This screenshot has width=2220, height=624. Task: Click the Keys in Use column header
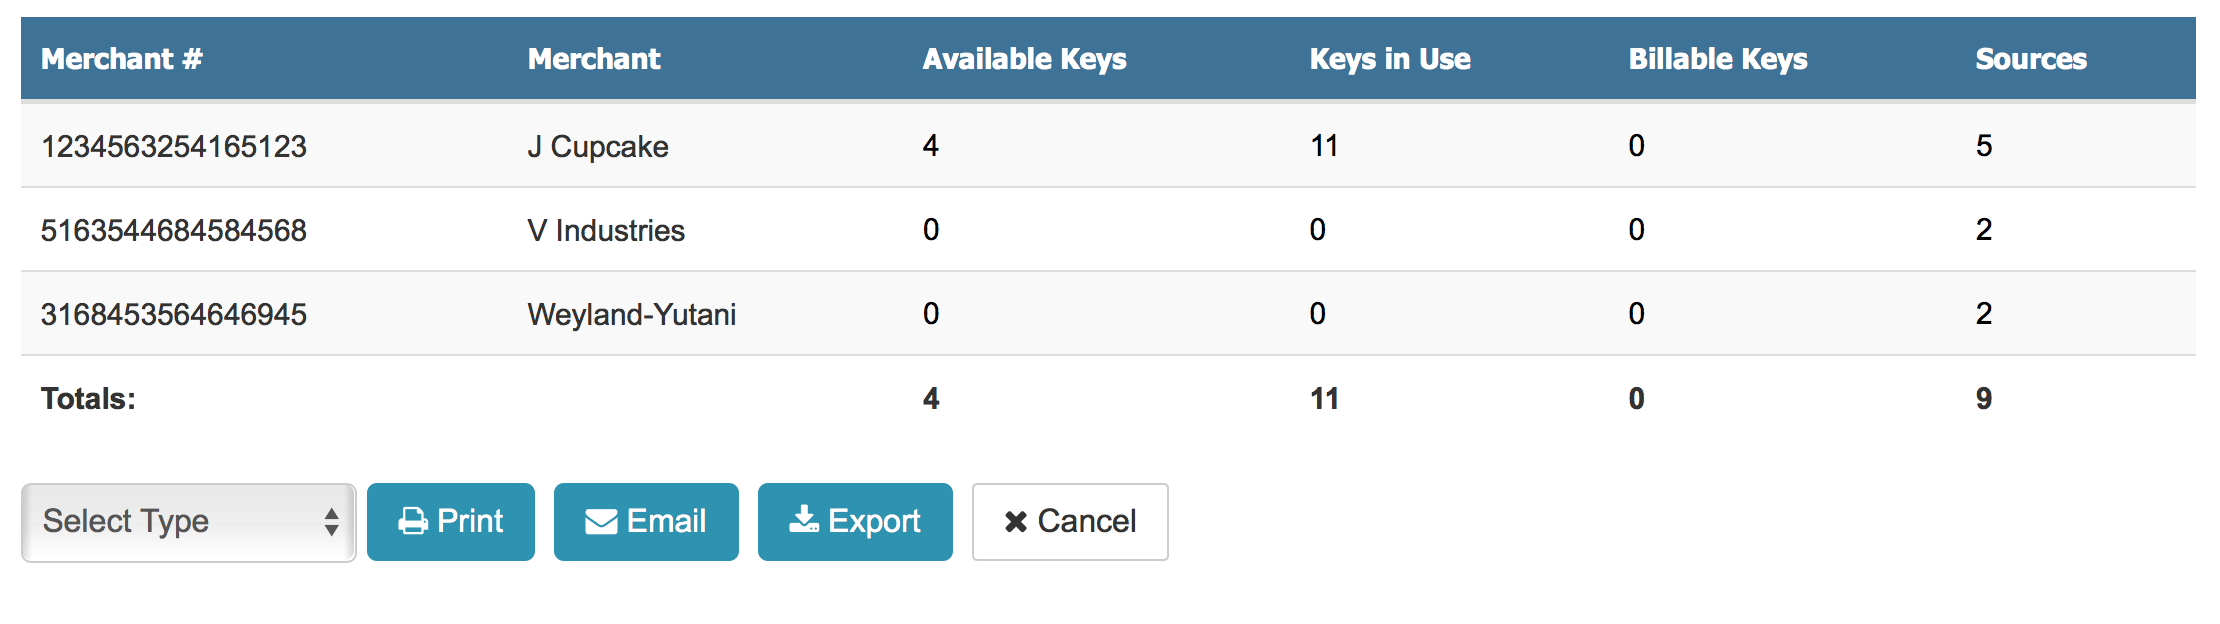point(1389,59)
